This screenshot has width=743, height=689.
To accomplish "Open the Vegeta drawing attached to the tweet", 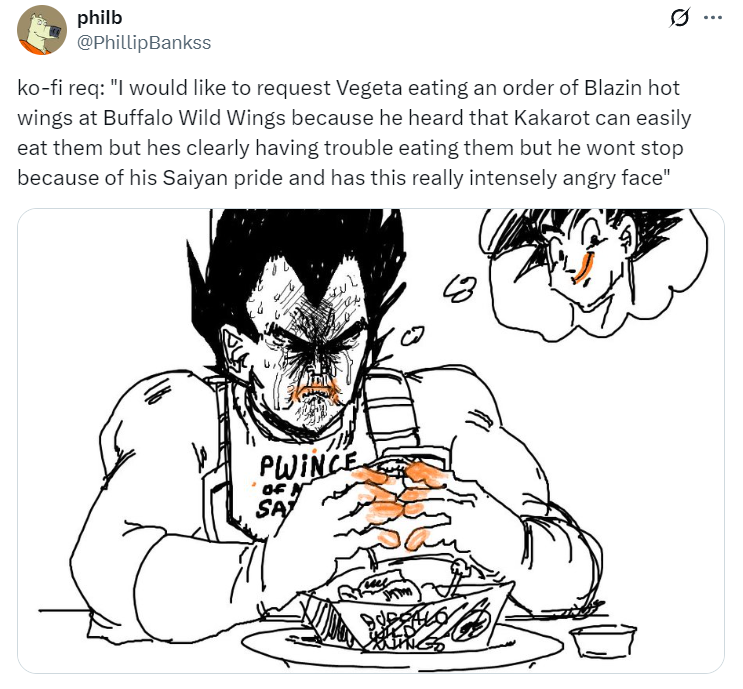I will point(371,440).
